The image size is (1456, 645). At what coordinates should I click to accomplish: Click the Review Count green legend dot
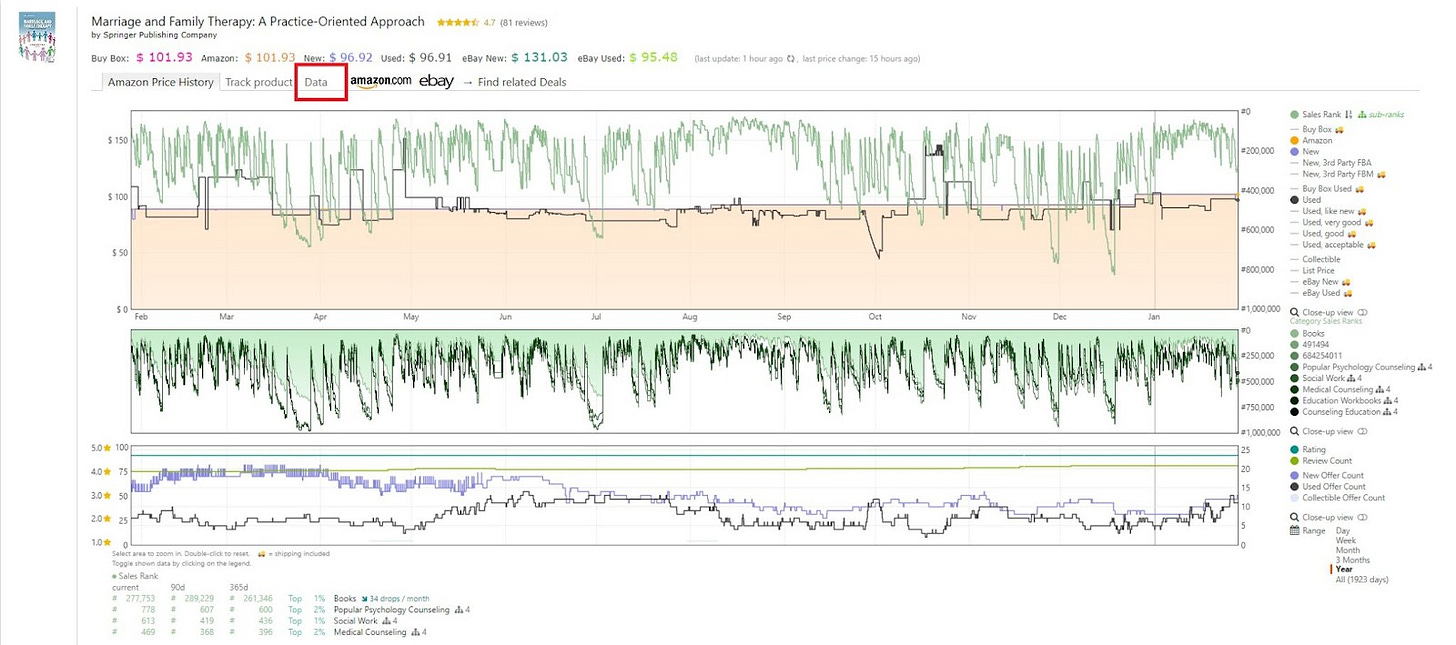[1294, 461]
